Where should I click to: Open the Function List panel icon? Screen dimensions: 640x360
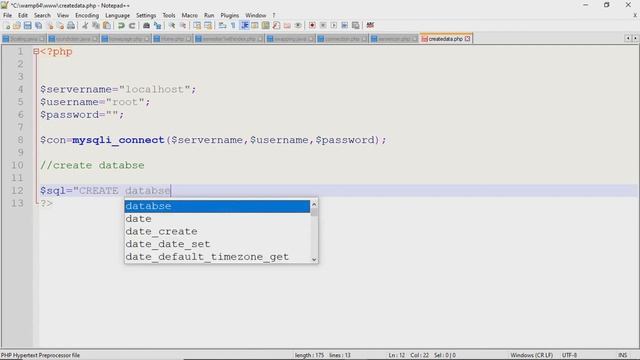[276, 26]
